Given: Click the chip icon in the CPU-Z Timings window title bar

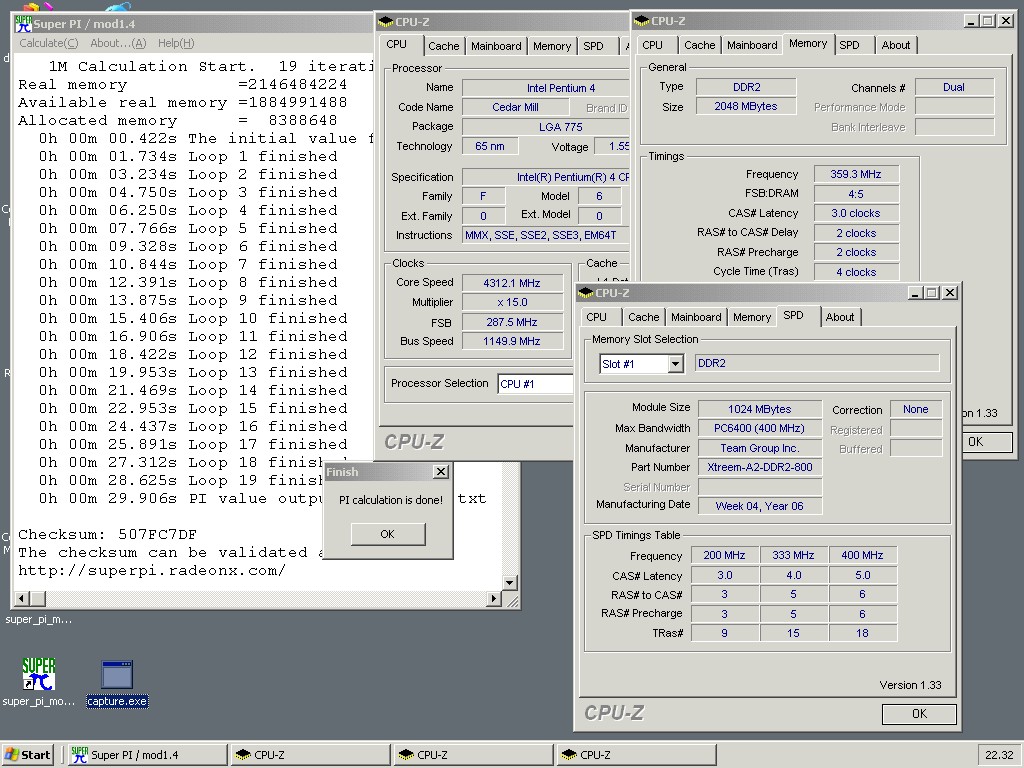Looking at the screenshot, I should click(x=642, y=22).
